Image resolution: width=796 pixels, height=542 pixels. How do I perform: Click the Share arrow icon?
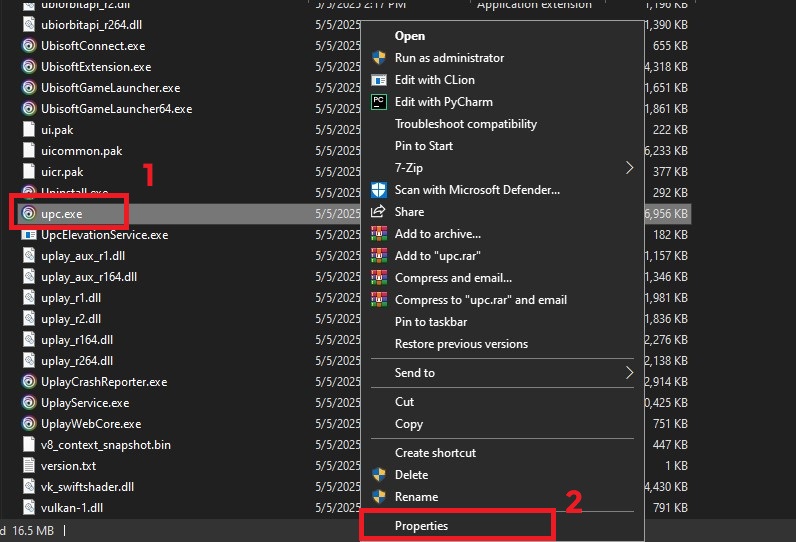pyautogui.click(x=379, y=212)
